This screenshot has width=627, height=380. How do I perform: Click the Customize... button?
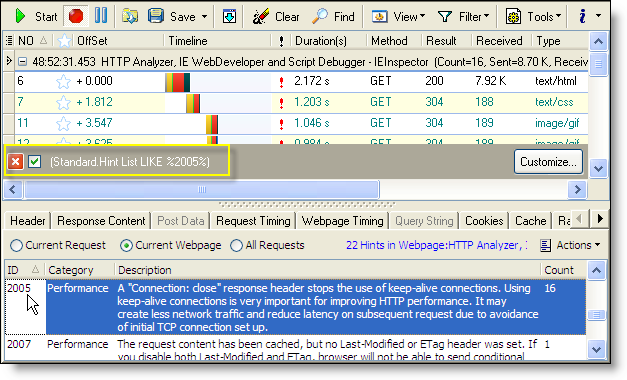548,162
